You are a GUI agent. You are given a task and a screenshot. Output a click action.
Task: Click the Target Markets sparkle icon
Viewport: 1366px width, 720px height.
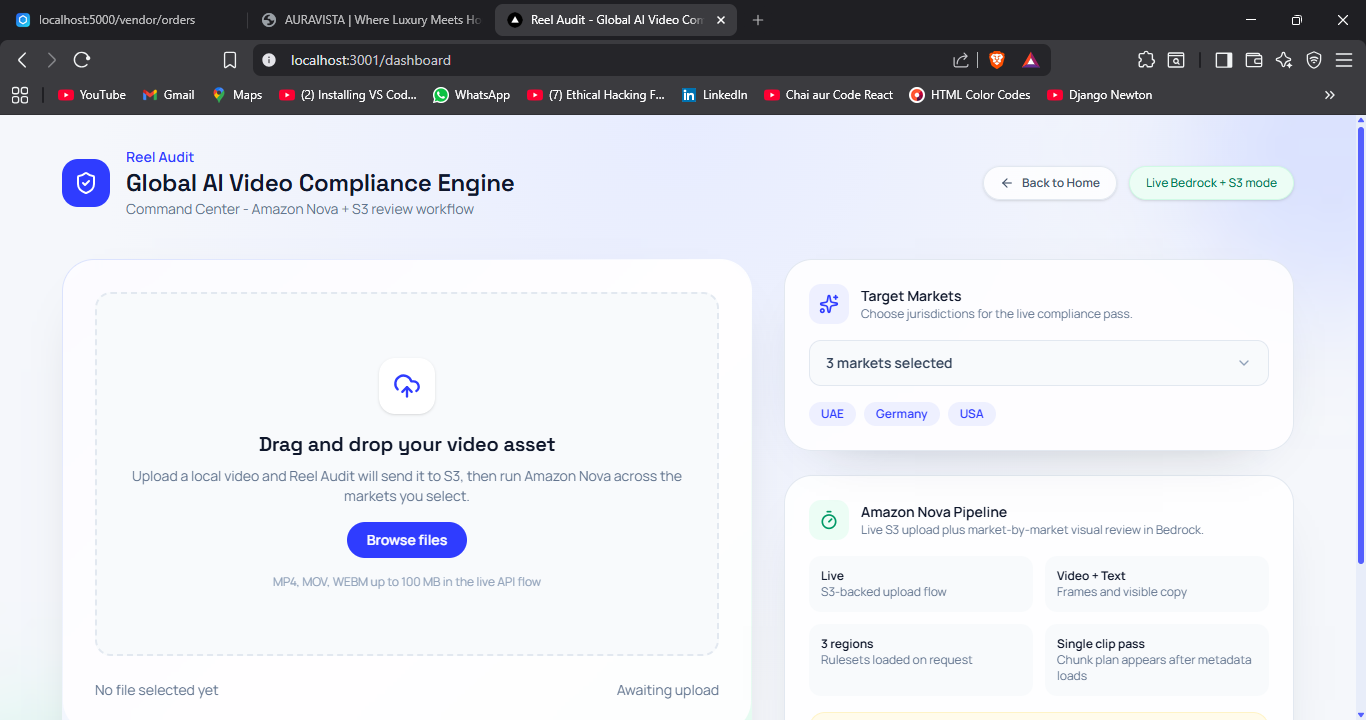pyautogui.click(x=829, y=304)
